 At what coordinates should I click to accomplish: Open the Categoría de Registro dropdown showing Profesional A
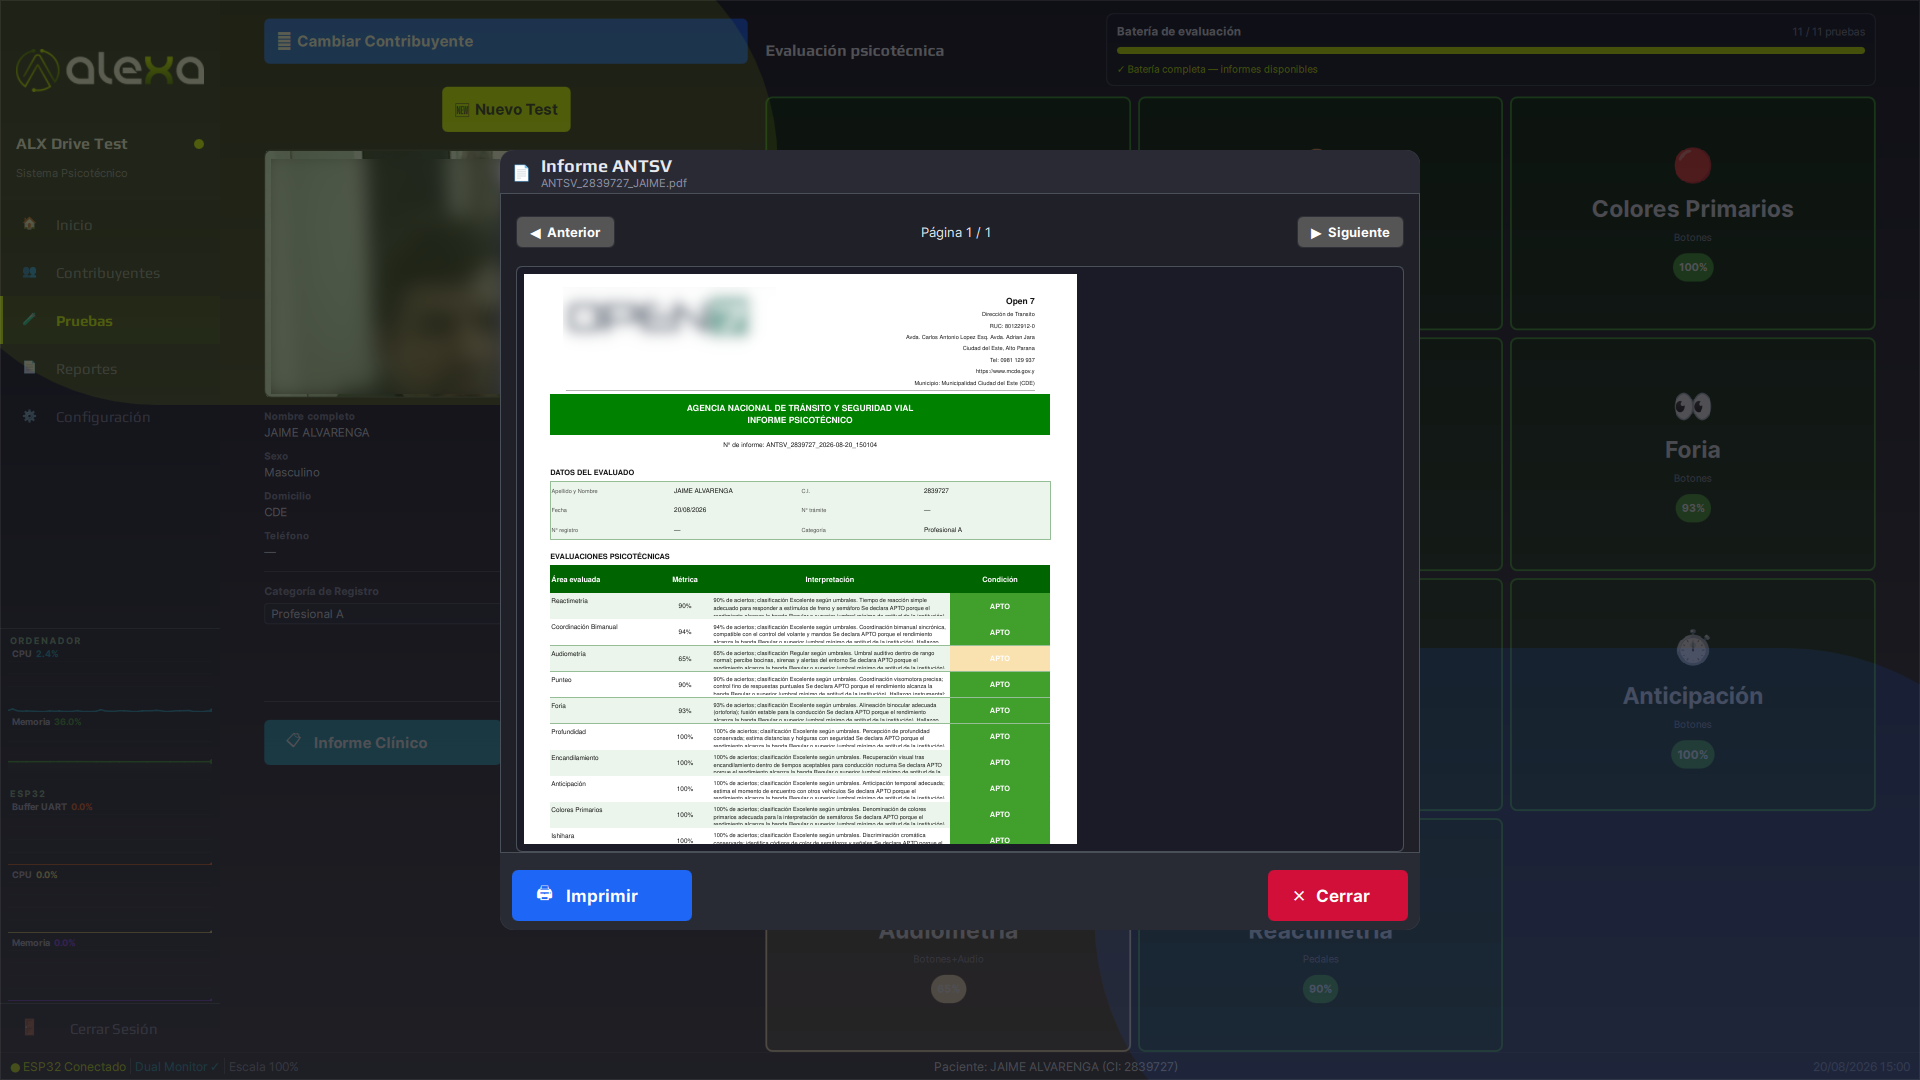click(382, 614)
